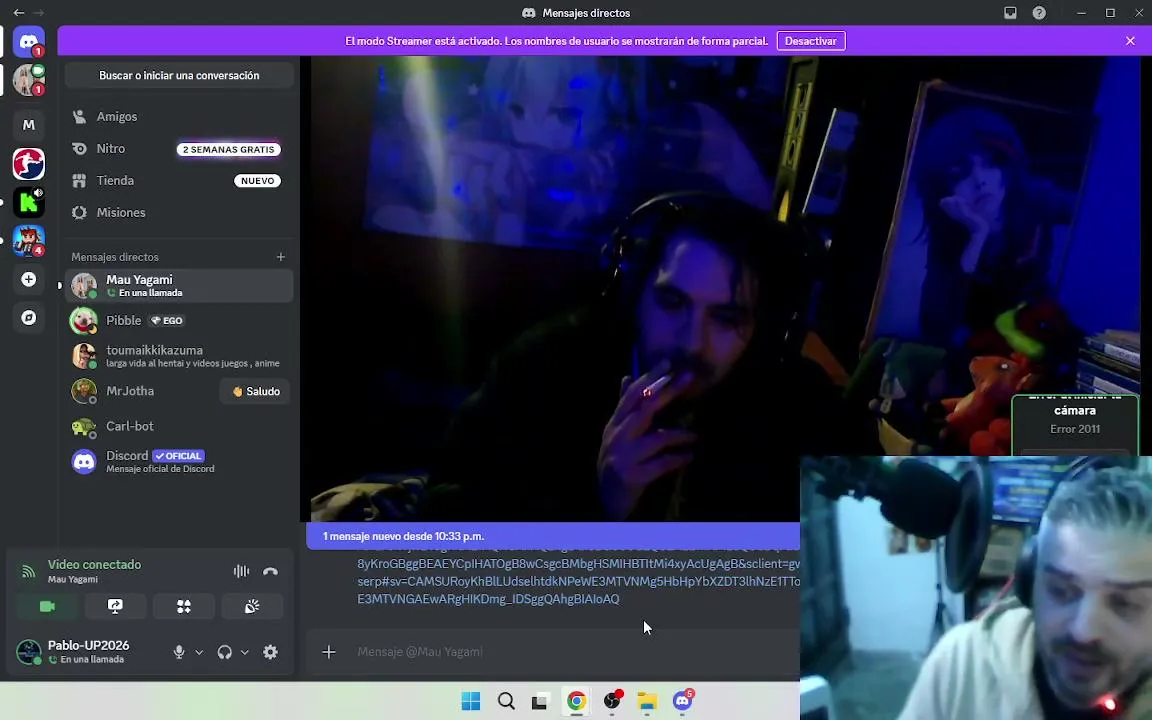
Task: Open the soundboard button
Action: click(x=252, y=606)
